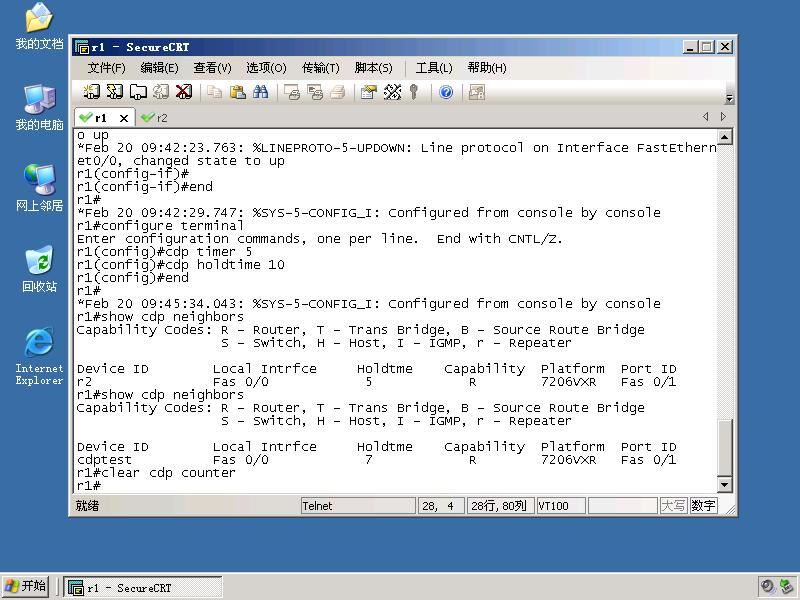The image size is (800, 600).
Task: Click the 大写 Caps Lock indicator
Action: pos(673,506)
